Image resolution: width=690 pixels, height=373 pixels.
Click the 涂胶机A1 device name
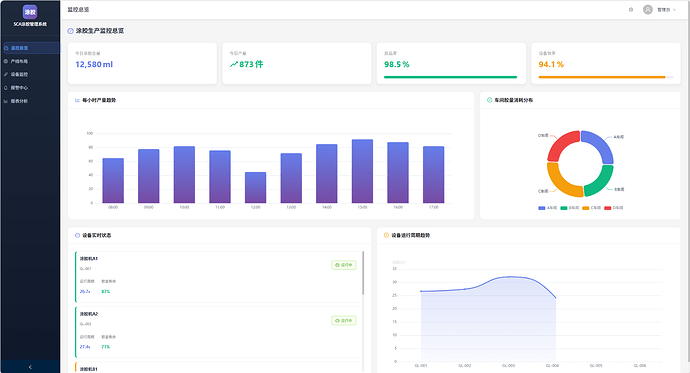(x=89, y=259)
